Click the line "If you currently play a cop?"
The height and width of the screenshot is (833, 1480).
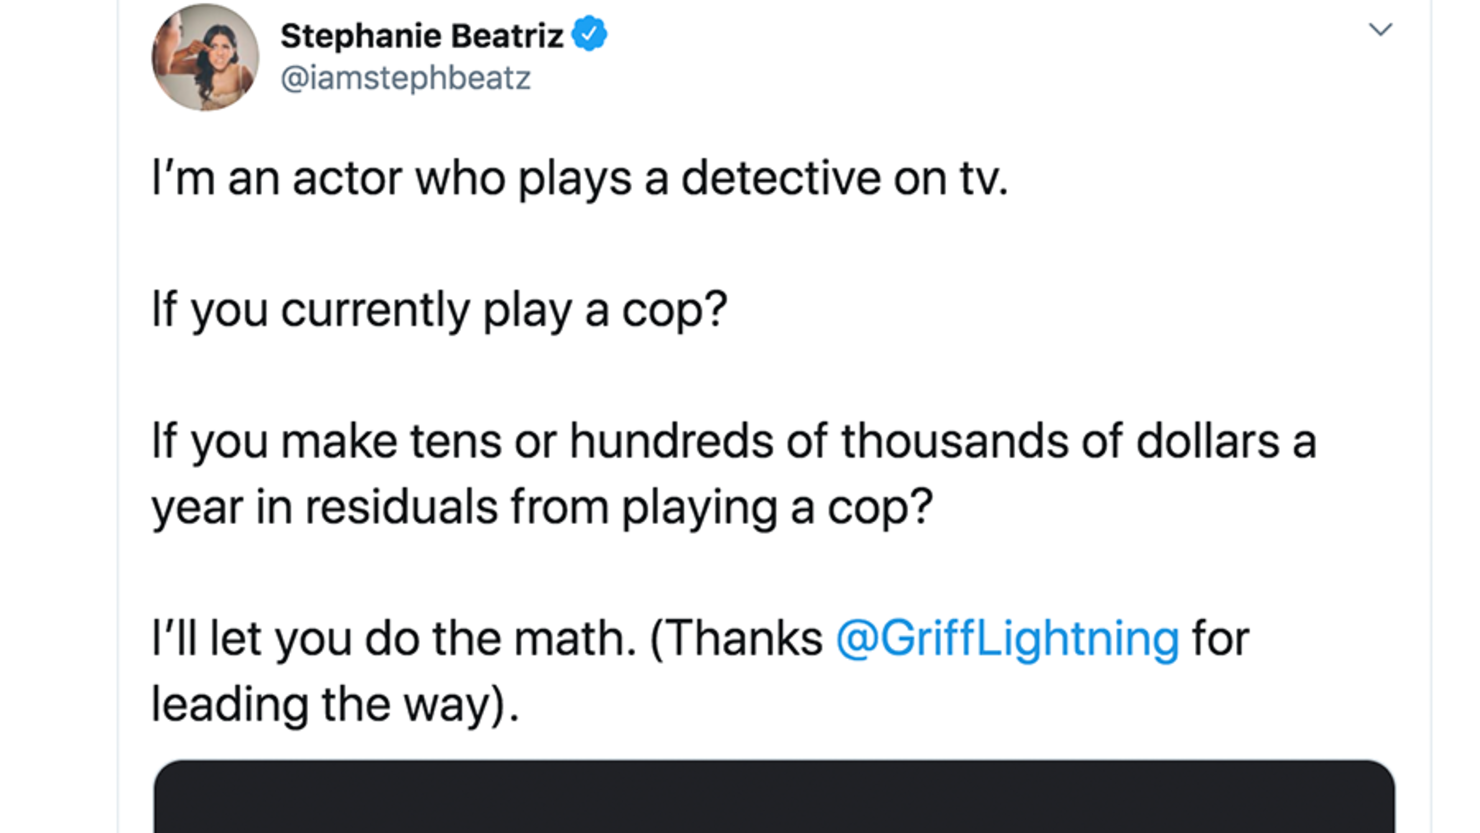(x=439, y=310)
